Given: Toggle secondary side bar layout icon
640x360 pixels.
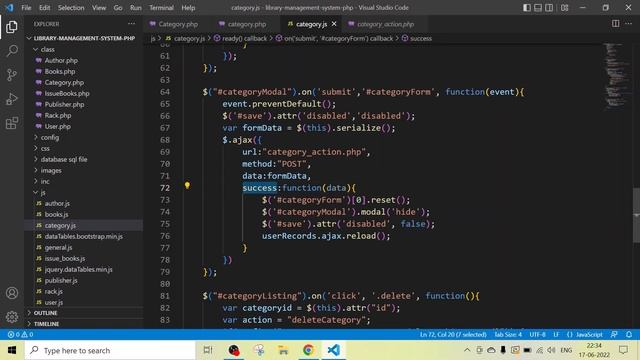Looking at the screenshot, I should 549,7.
